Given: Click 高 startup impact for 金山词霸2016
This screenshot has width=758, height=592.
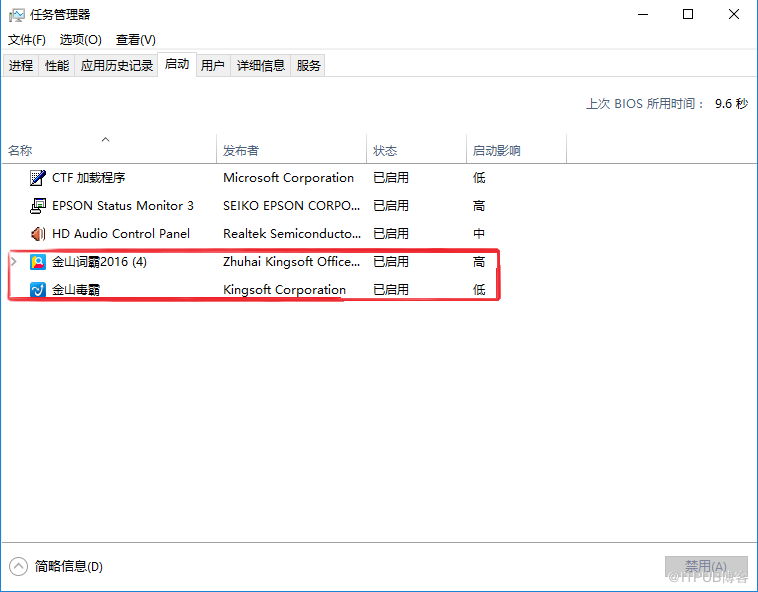Looking at the screenshot, I should point(479,262).
